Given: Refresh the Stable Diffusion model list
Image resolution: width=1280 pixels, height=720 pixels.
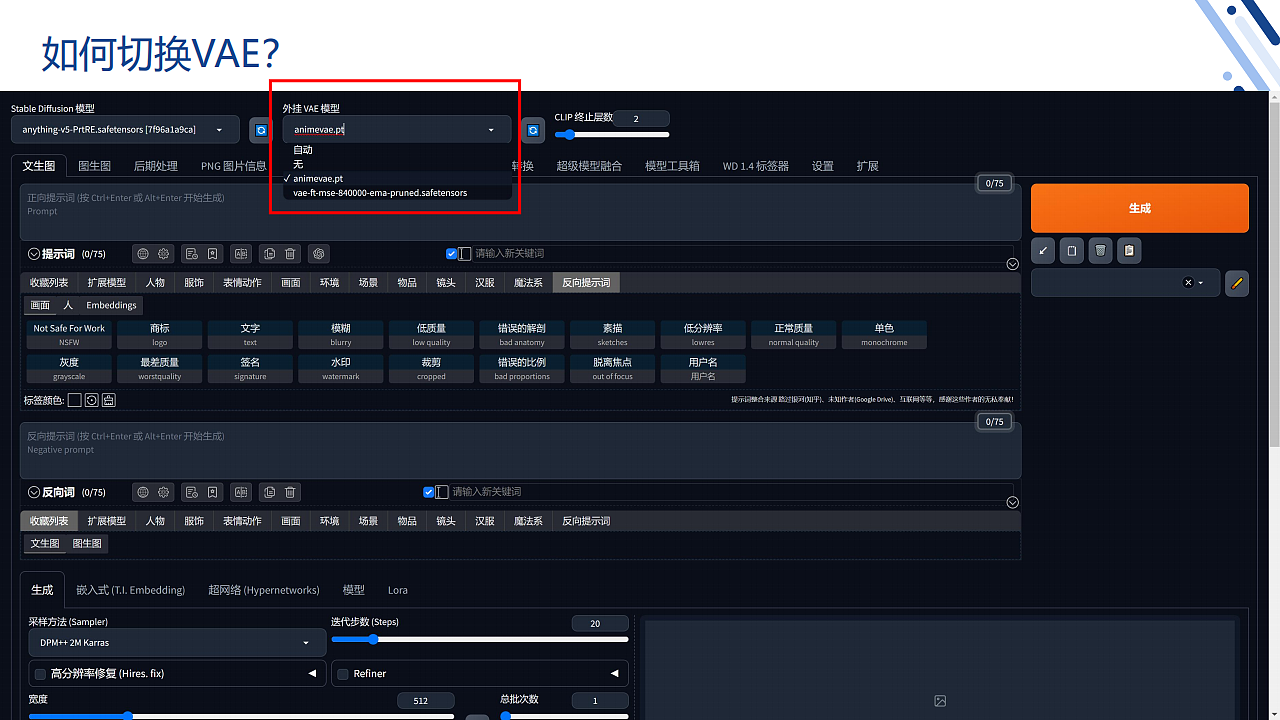Looking at the screenshot, I should point(261,130).
